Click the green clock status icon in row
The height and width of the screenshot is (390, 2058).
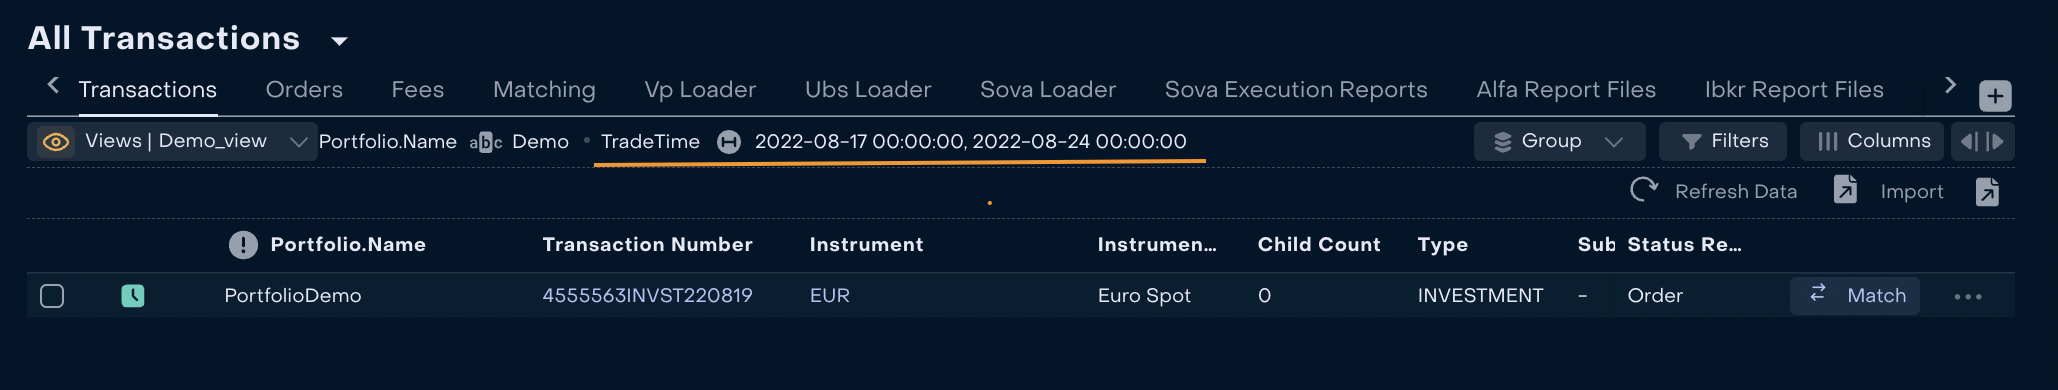point(133,295)
